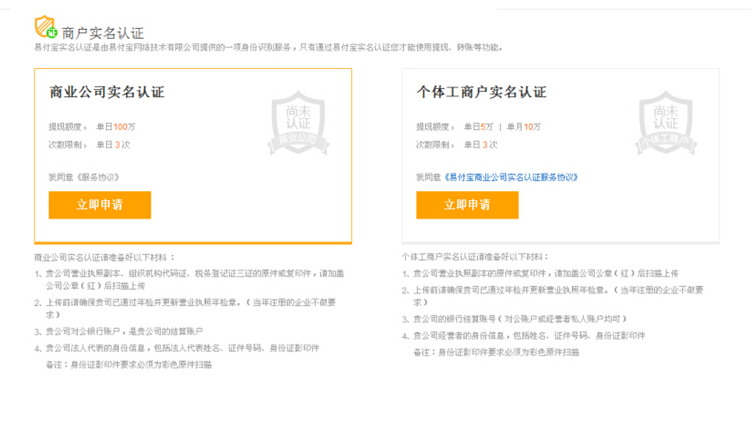This screenshot has height=422, width=751.
Task: Select the 个体工商户实名认证 card title
Action: coord(481,92)
